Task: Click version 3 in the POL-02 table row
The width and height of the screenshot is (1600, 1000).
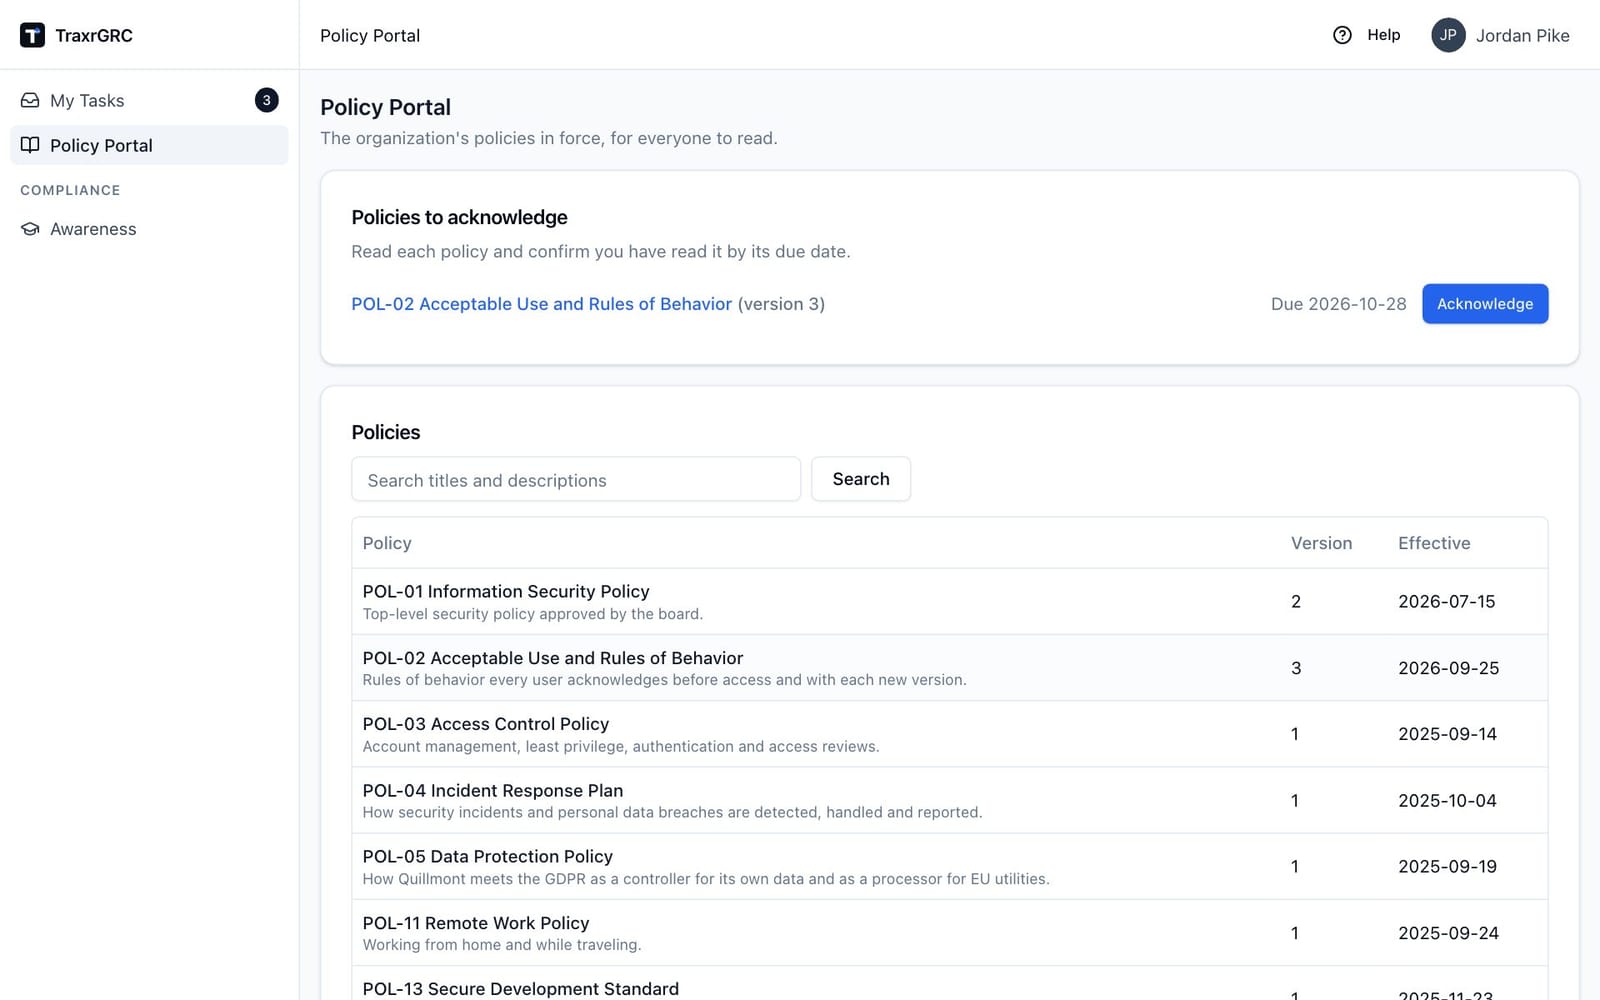Action: point(1296,668)
